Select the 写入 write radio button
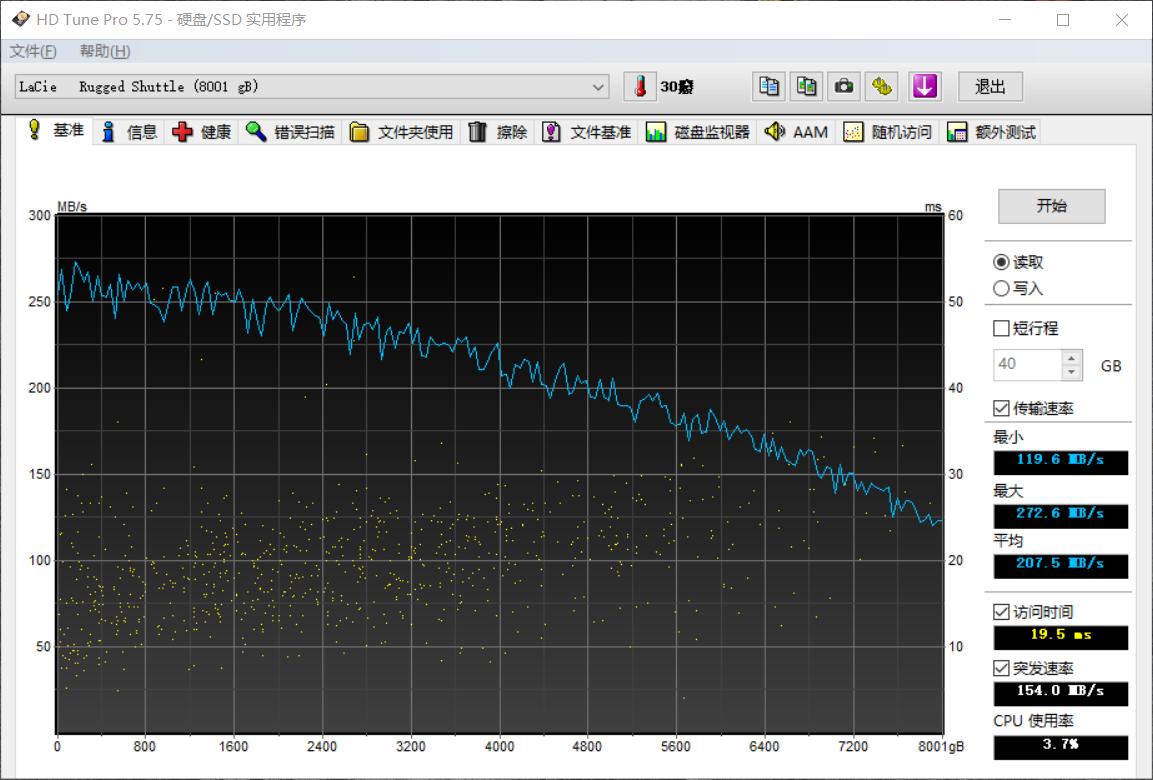 [x=1001, y=288]
